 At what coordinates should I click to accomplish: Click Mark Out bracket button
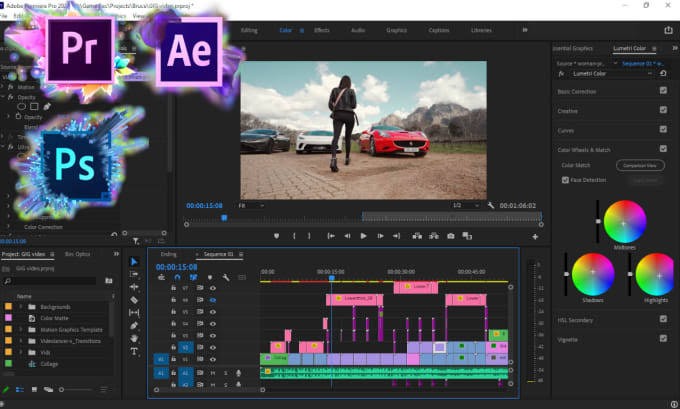309,236
